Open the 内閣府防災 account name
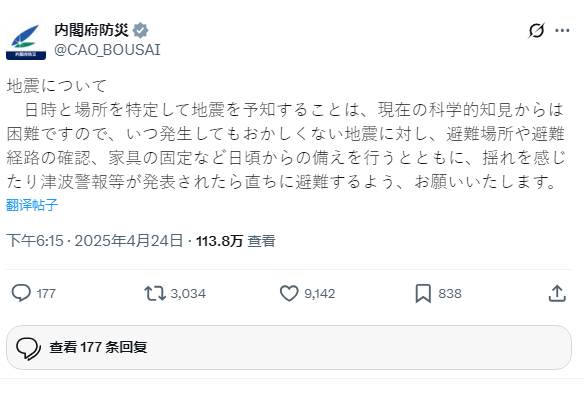Image resolution: width=584 pixels, height=396 pixels. 92,30
